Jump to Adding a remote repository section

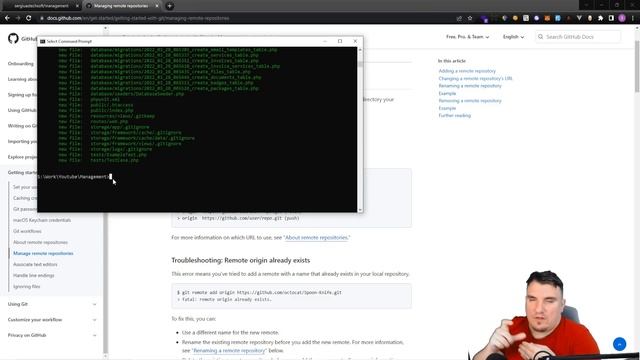pos(467,71)
